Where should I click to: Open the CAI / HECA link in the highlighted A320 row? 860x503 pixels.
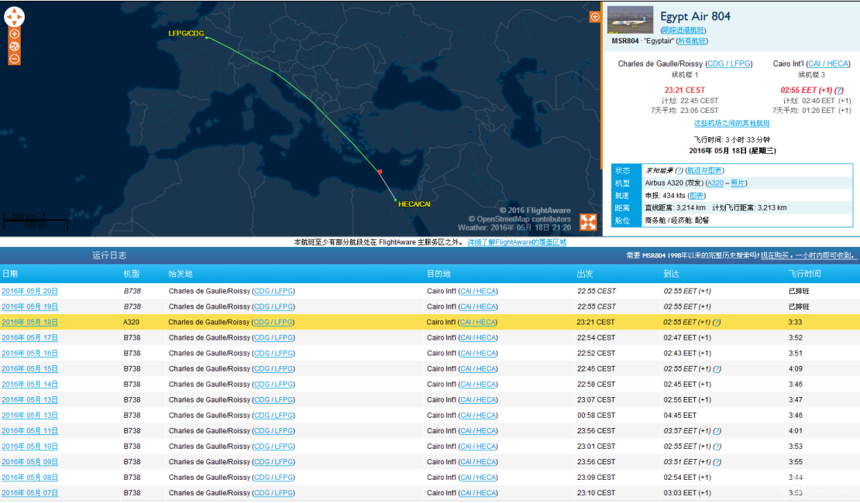478,323
